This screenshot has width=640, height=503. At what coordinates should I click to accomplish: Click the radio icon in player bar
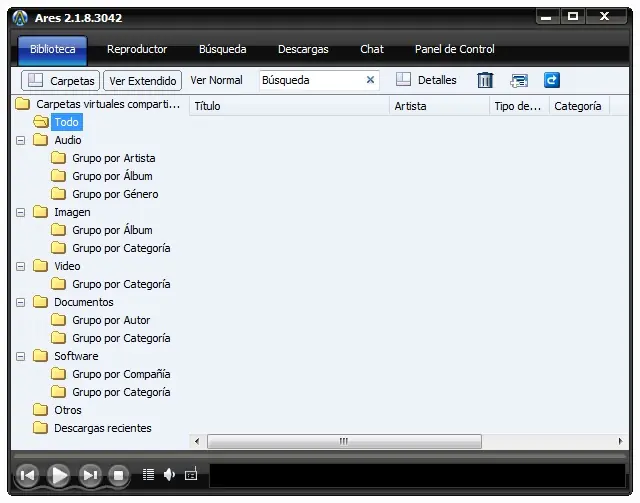(191, 474)
